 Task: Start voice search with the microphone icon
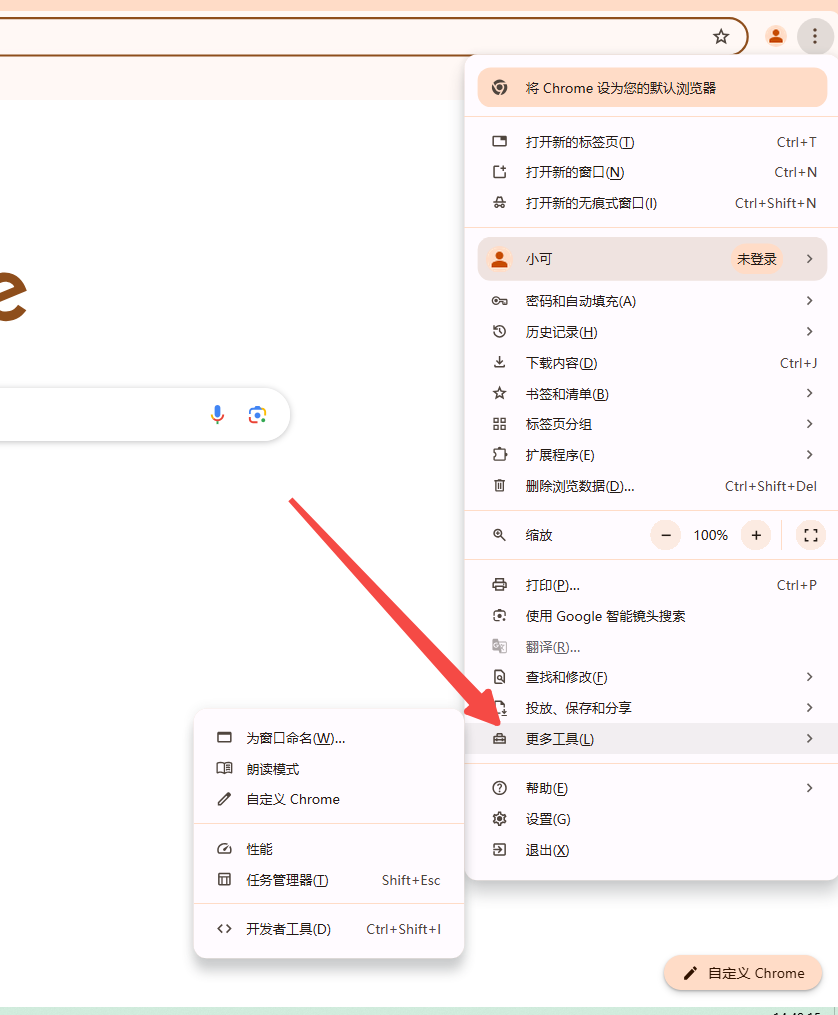point(217,414)
